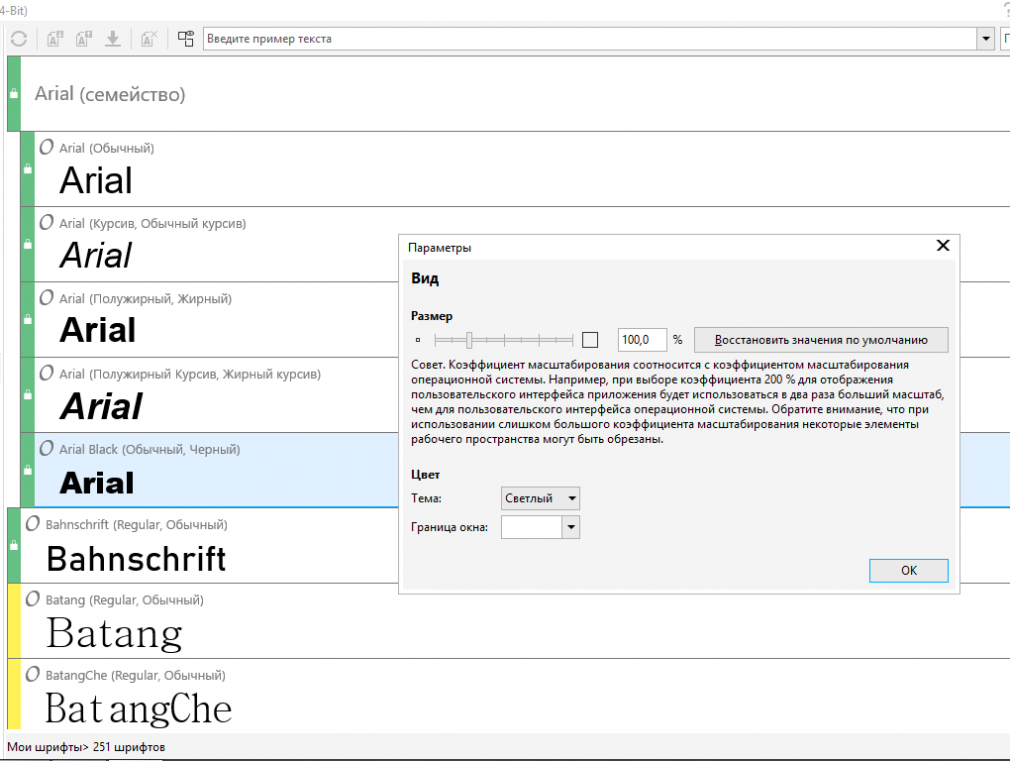The image size is (1010, 761).
Task: Click the OpenType icon beside BatangChe
Action: (33, 675)
